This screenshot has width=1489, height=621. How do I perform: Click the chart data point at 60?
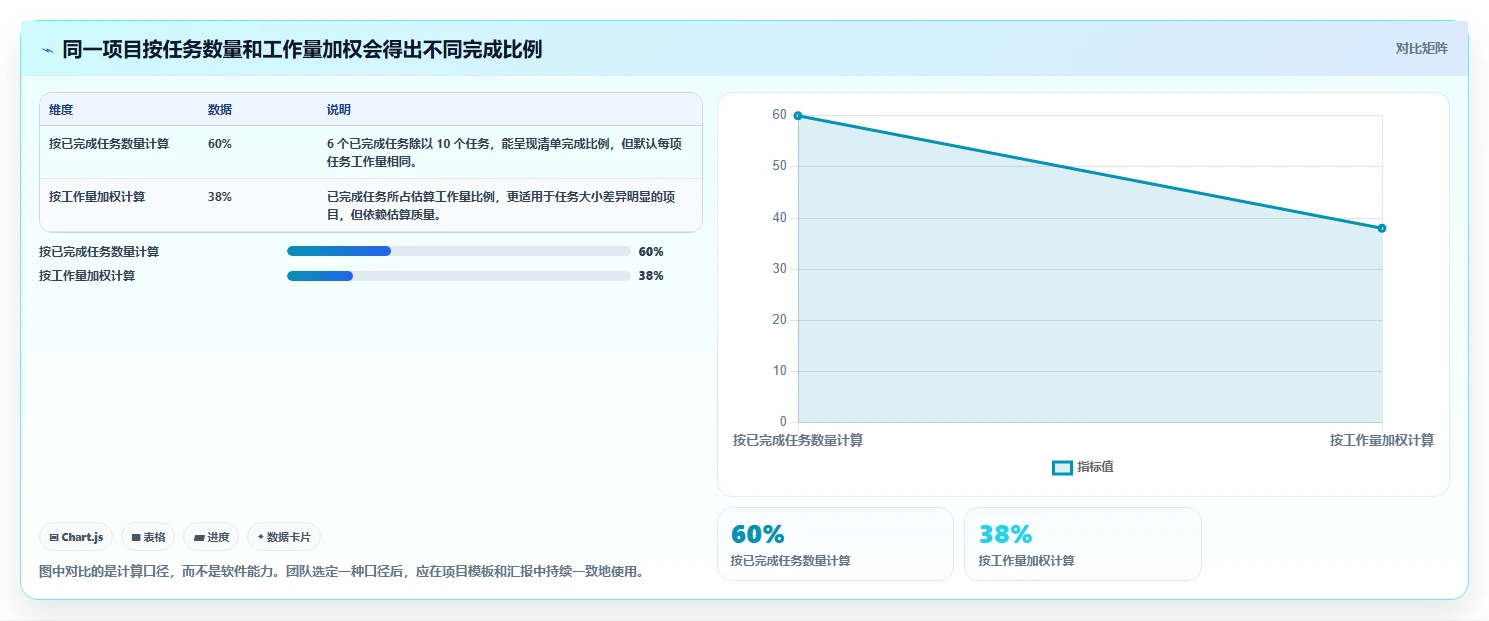point(798,116)
